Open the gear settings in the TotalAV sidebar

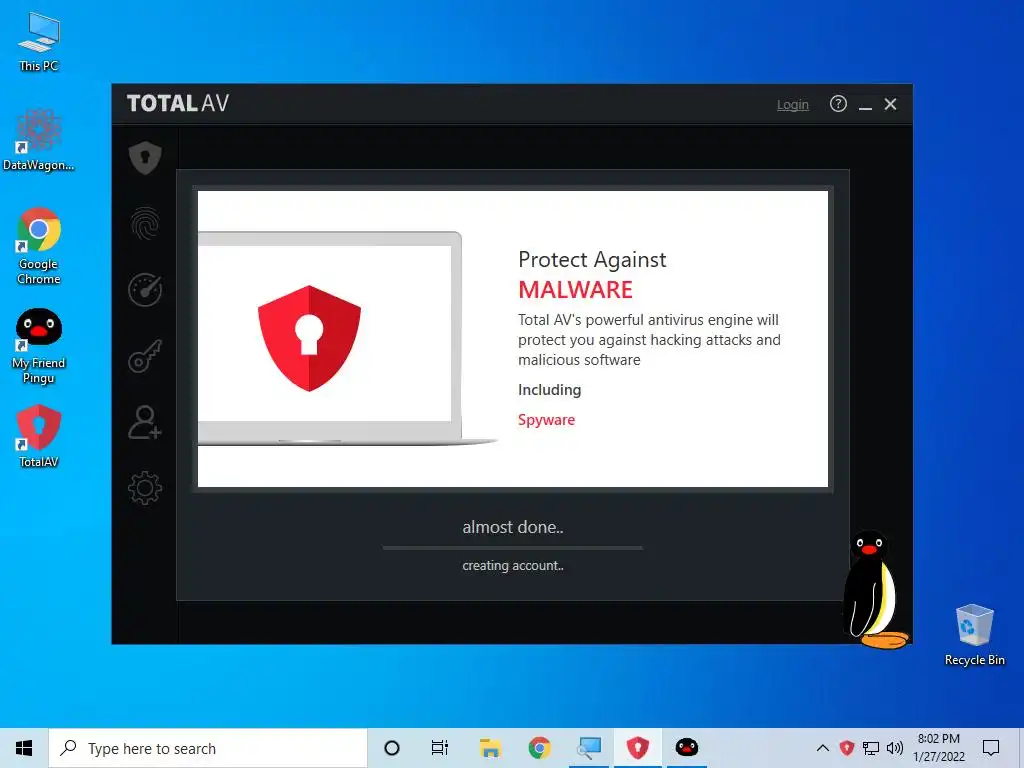tap(145, 488)
